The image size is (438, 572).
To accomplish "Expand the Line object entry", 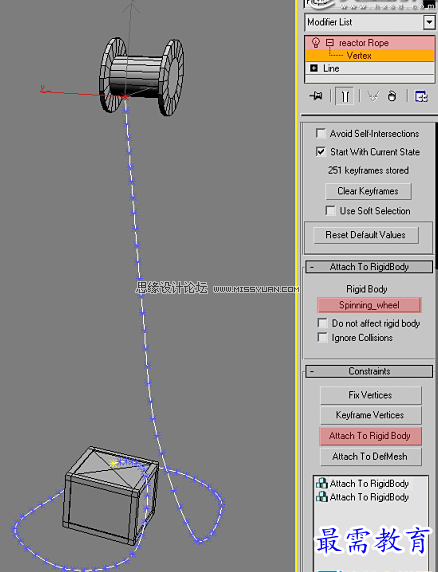I will (314, 68).
